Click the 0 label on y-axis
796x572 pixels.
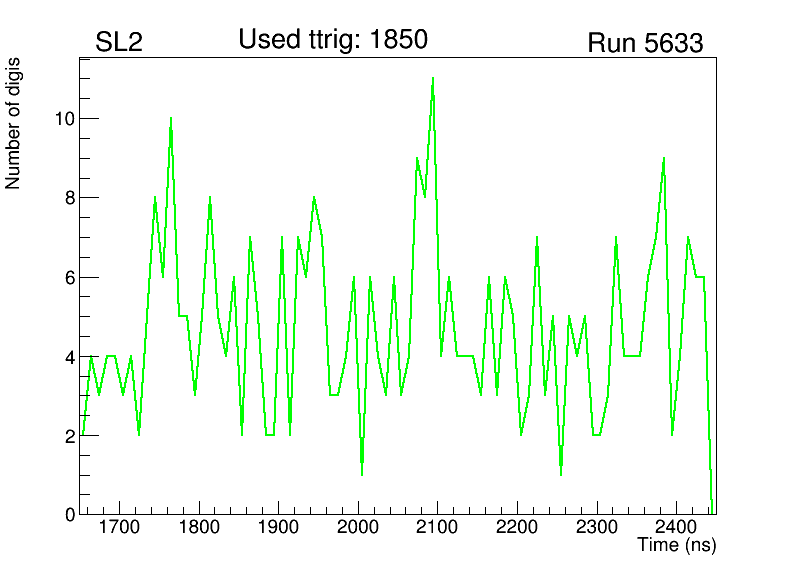(67, 514)
